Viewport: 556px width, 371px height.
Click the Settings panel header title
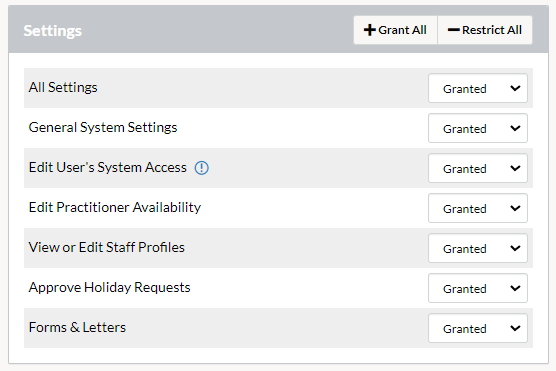(x=52, y=31)
